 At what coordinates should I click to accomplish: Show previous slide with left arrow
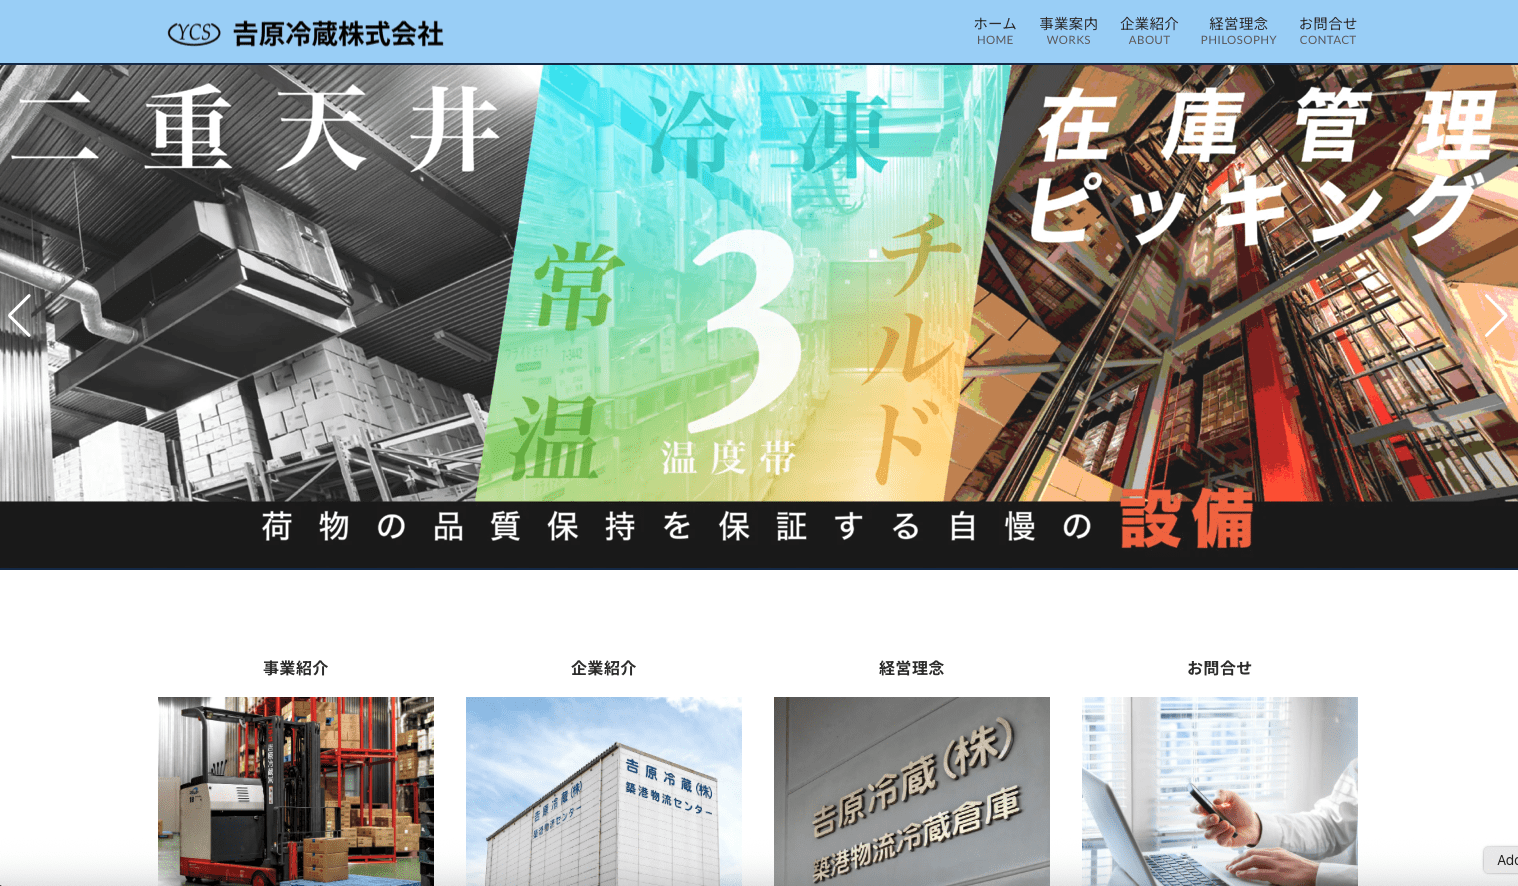click(20, 316)
